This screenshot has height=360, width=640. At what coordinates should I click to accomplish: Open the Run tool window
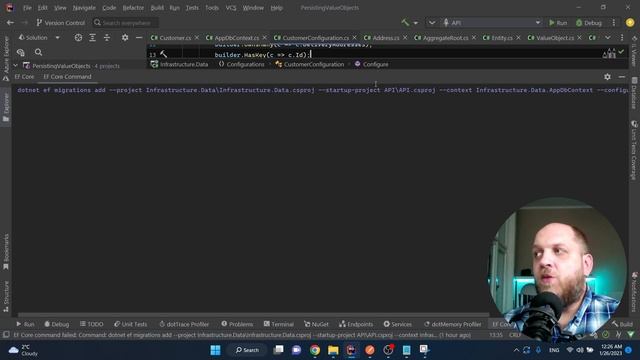(25, 324)
